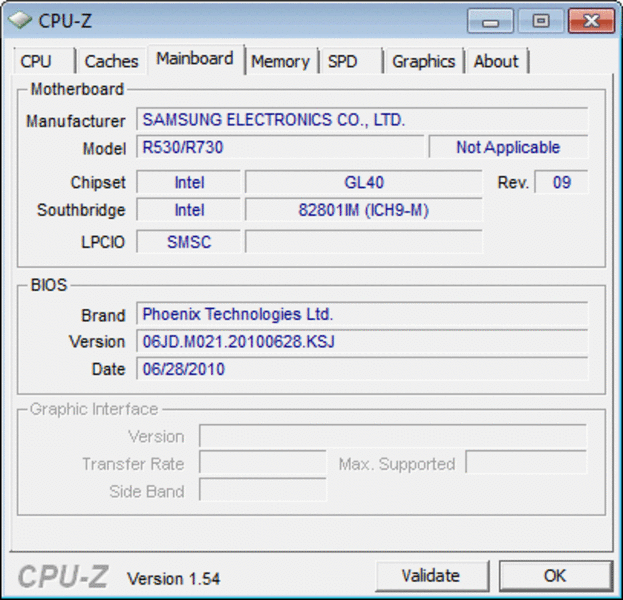
Task: Click the Validate button
Action: tap(431, 576)
